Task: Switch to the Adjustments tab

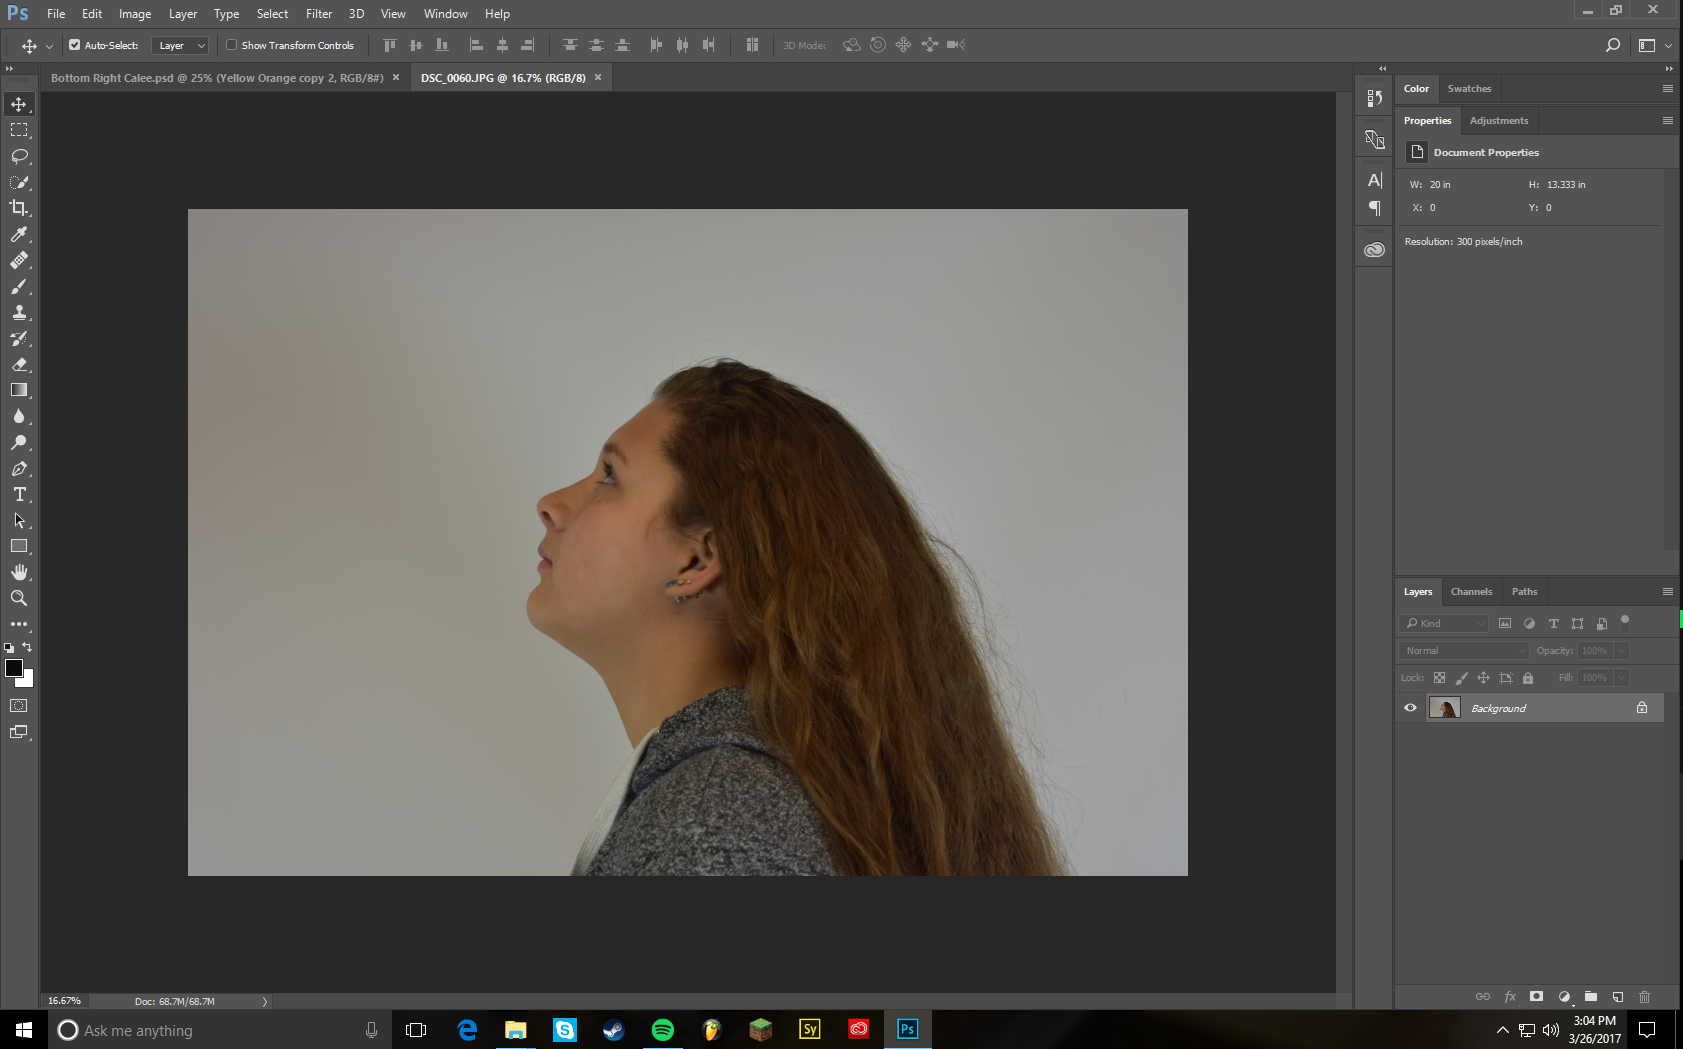Action: 1498,121
